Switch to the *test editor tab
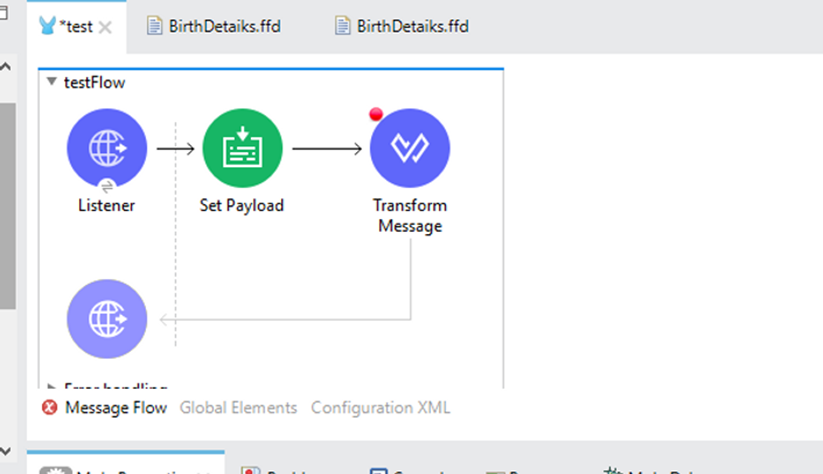The image size is (823, 474). pos(76,27)
